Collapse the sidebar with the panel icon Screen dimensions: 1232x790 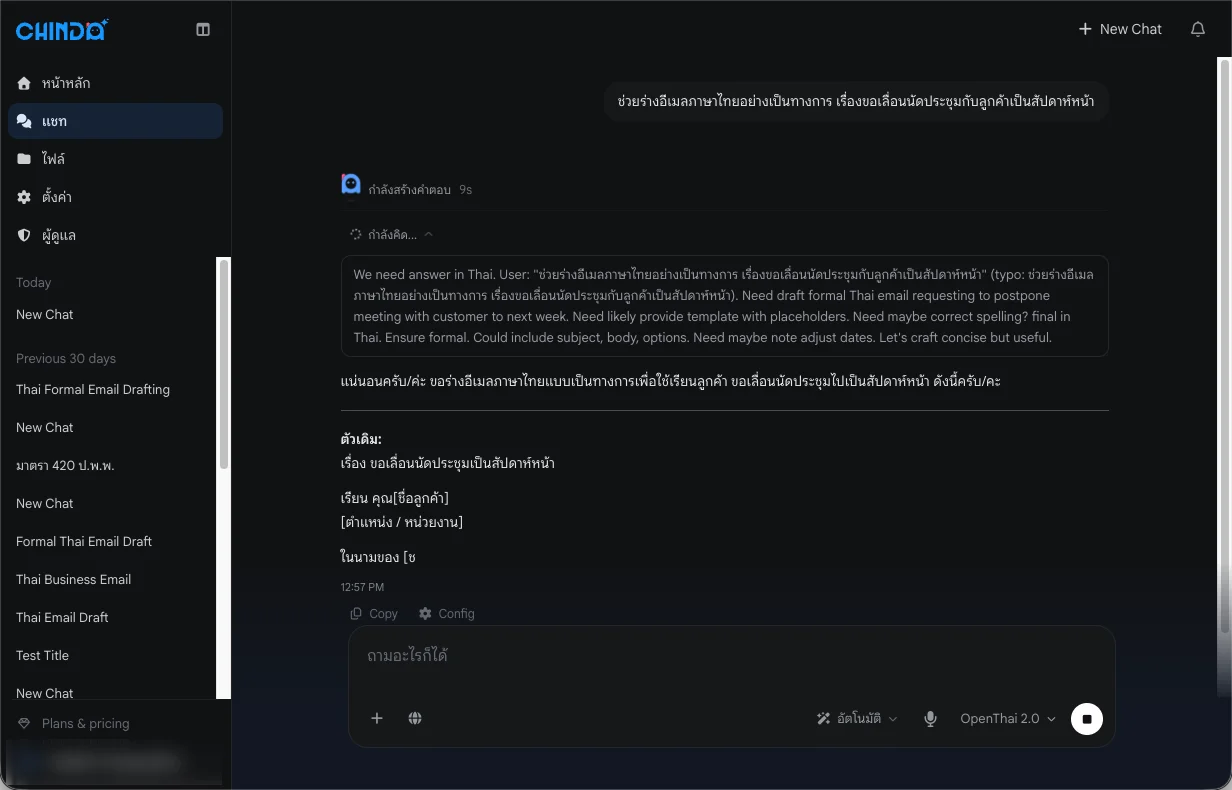[203, 30]
